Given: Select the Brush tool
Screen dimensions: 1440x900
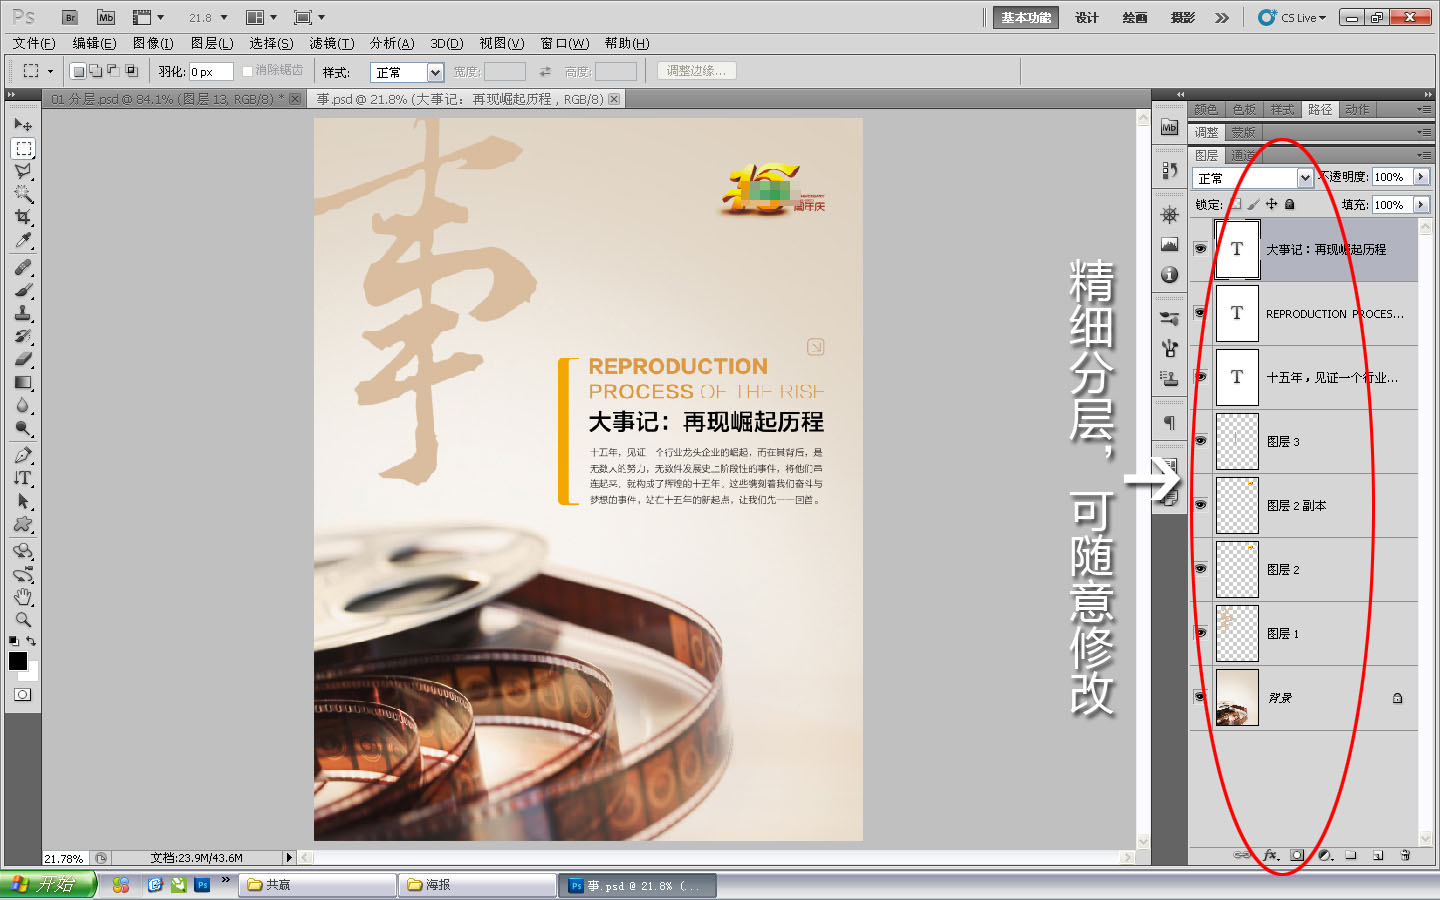Looking at the screenshot, I should click(x=23, y=290).
